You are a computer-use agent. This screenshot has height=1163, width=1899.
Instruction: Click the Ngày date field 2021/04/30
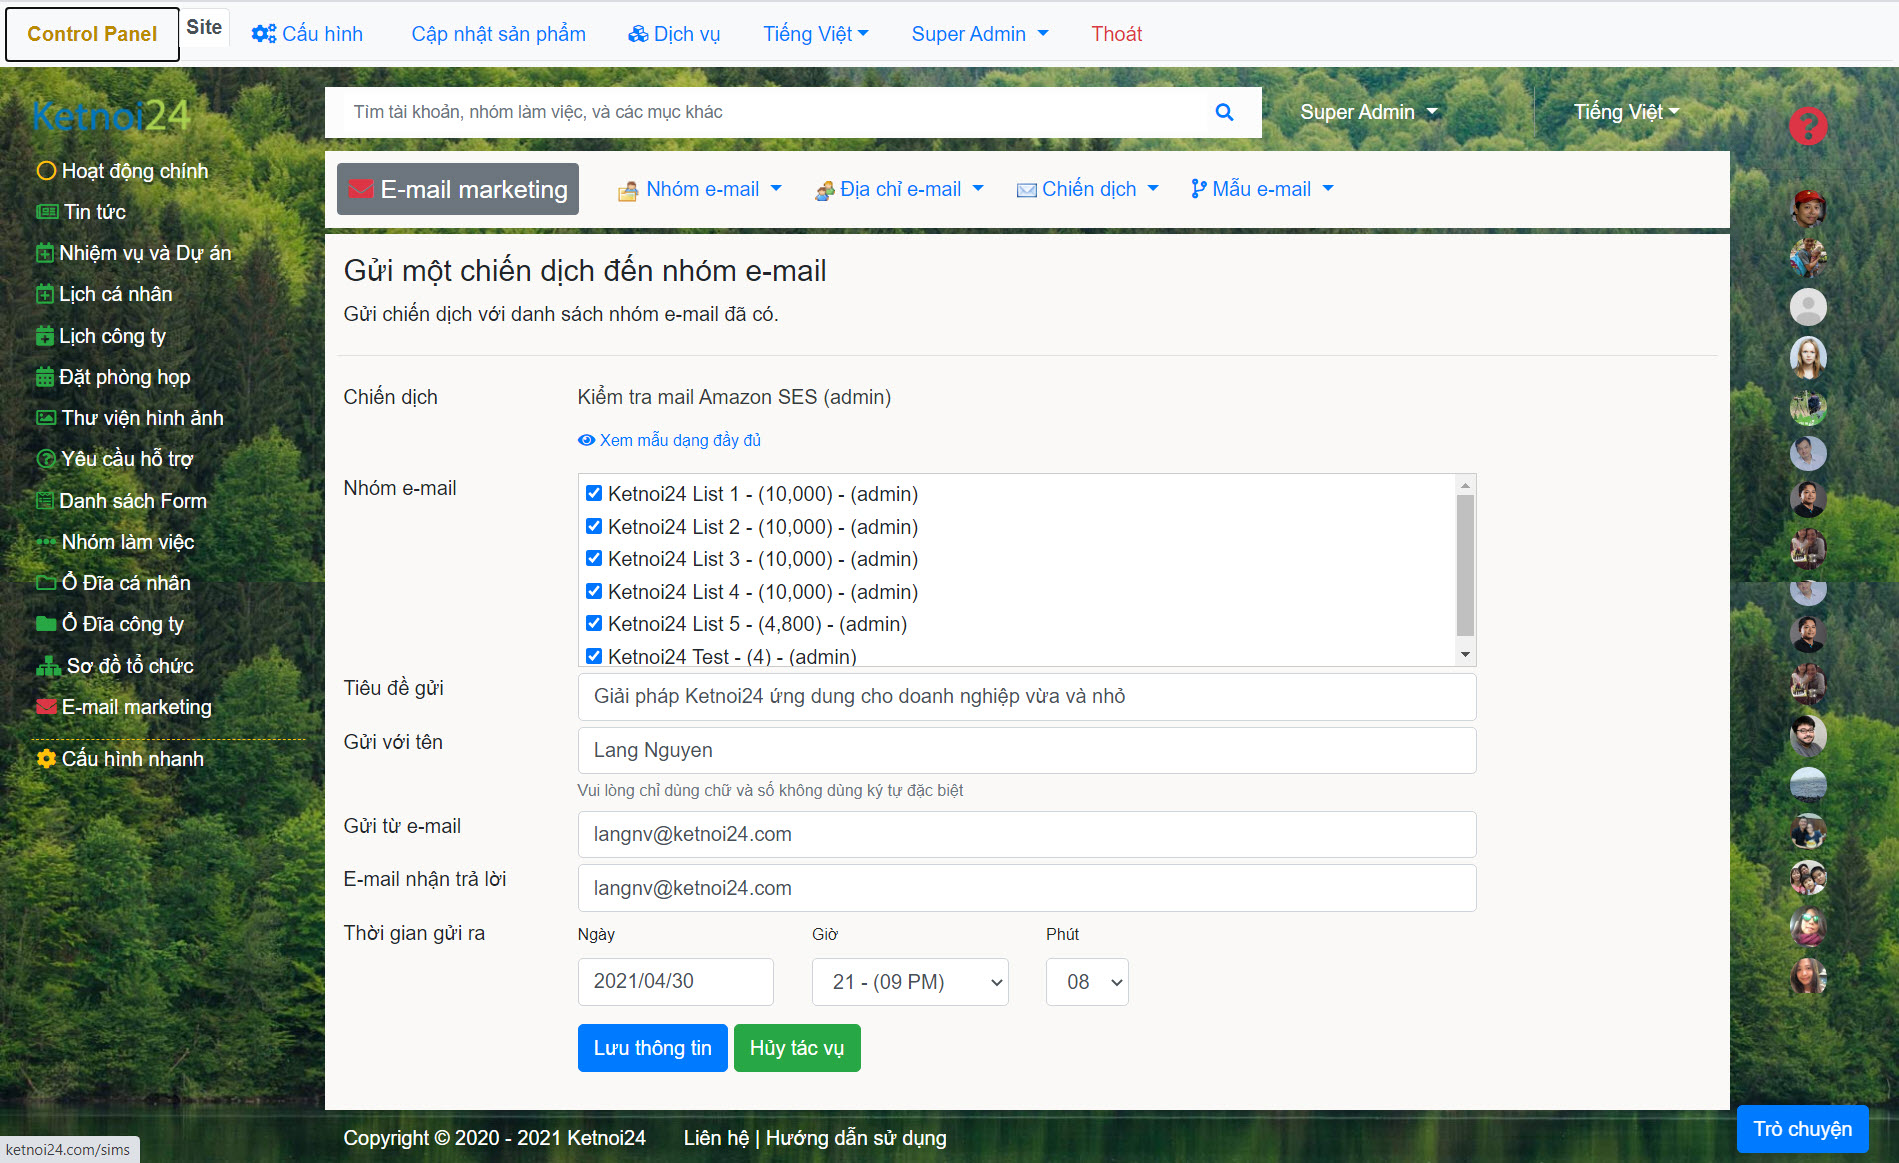676,982
